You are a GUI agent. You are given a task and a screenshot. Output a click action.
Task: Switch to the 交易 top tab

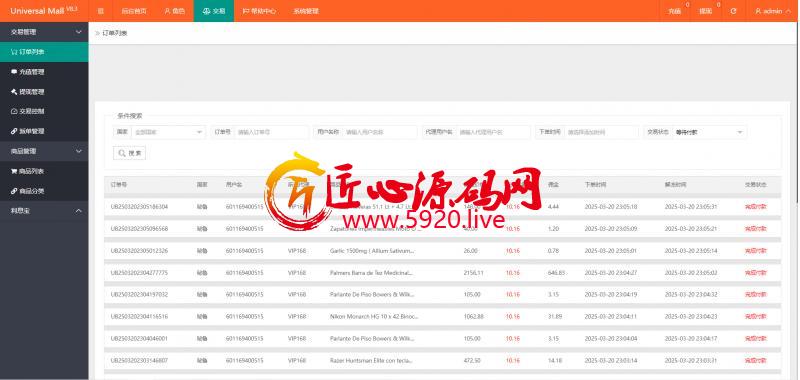coord(214,11)
